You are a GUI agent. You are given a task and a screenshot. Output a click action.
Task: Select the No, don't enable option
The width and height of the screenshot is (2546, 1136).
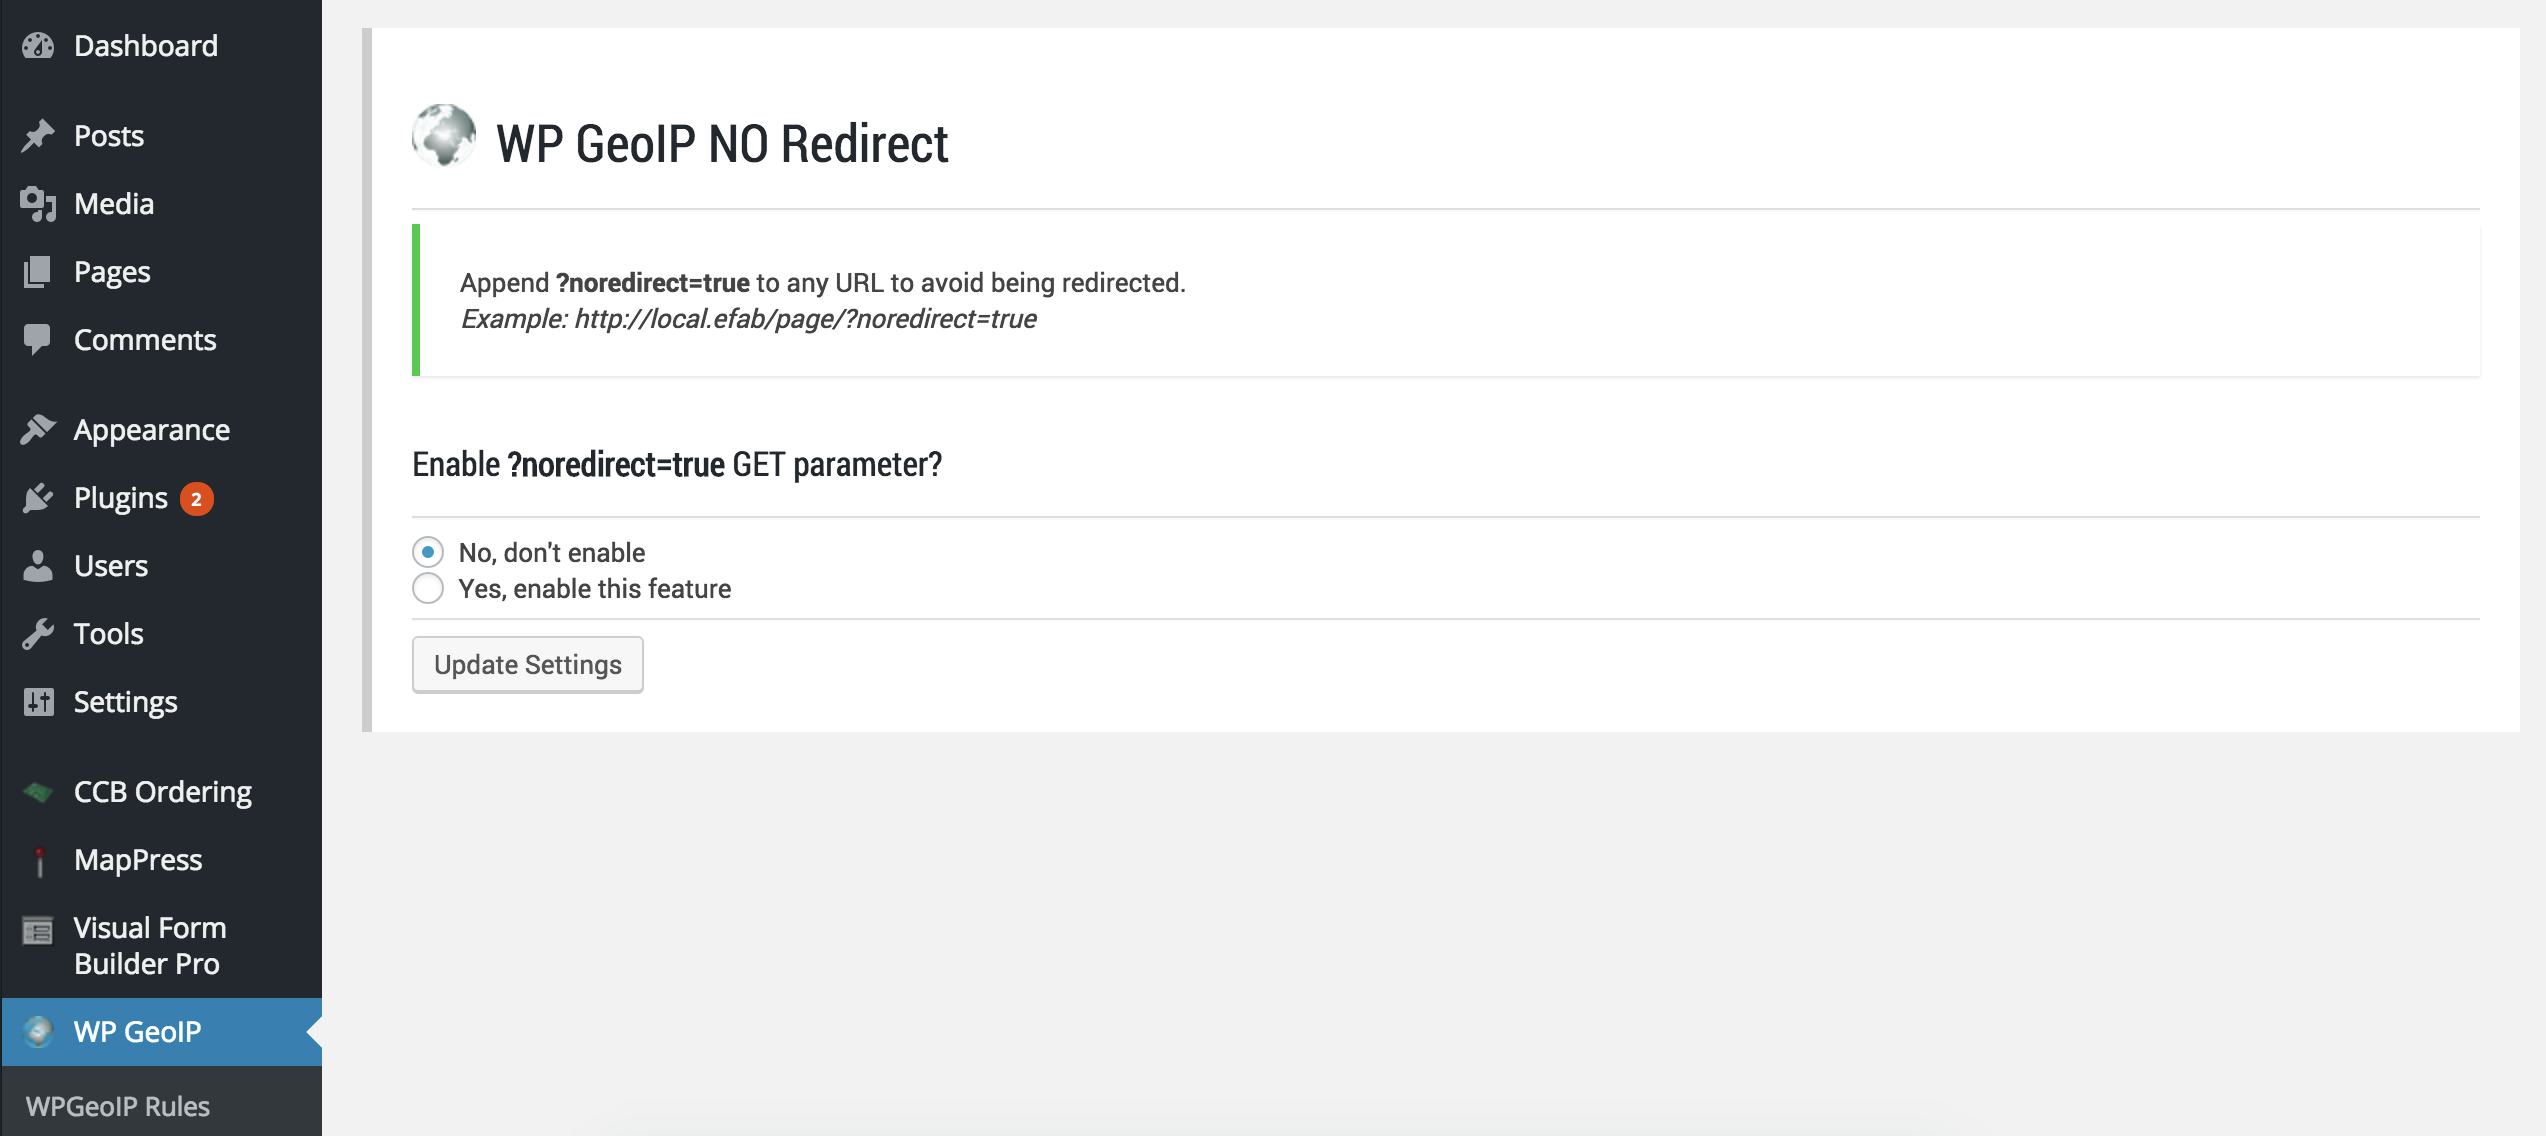click(427, 551)
